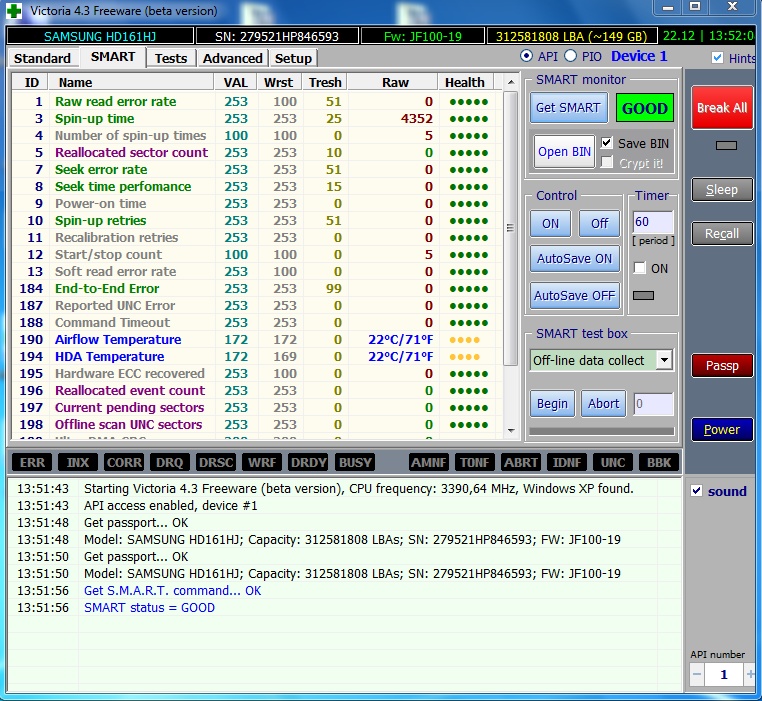
Task: Click the blue Power button
Action: pyautogui.click(x=722, y=430)
